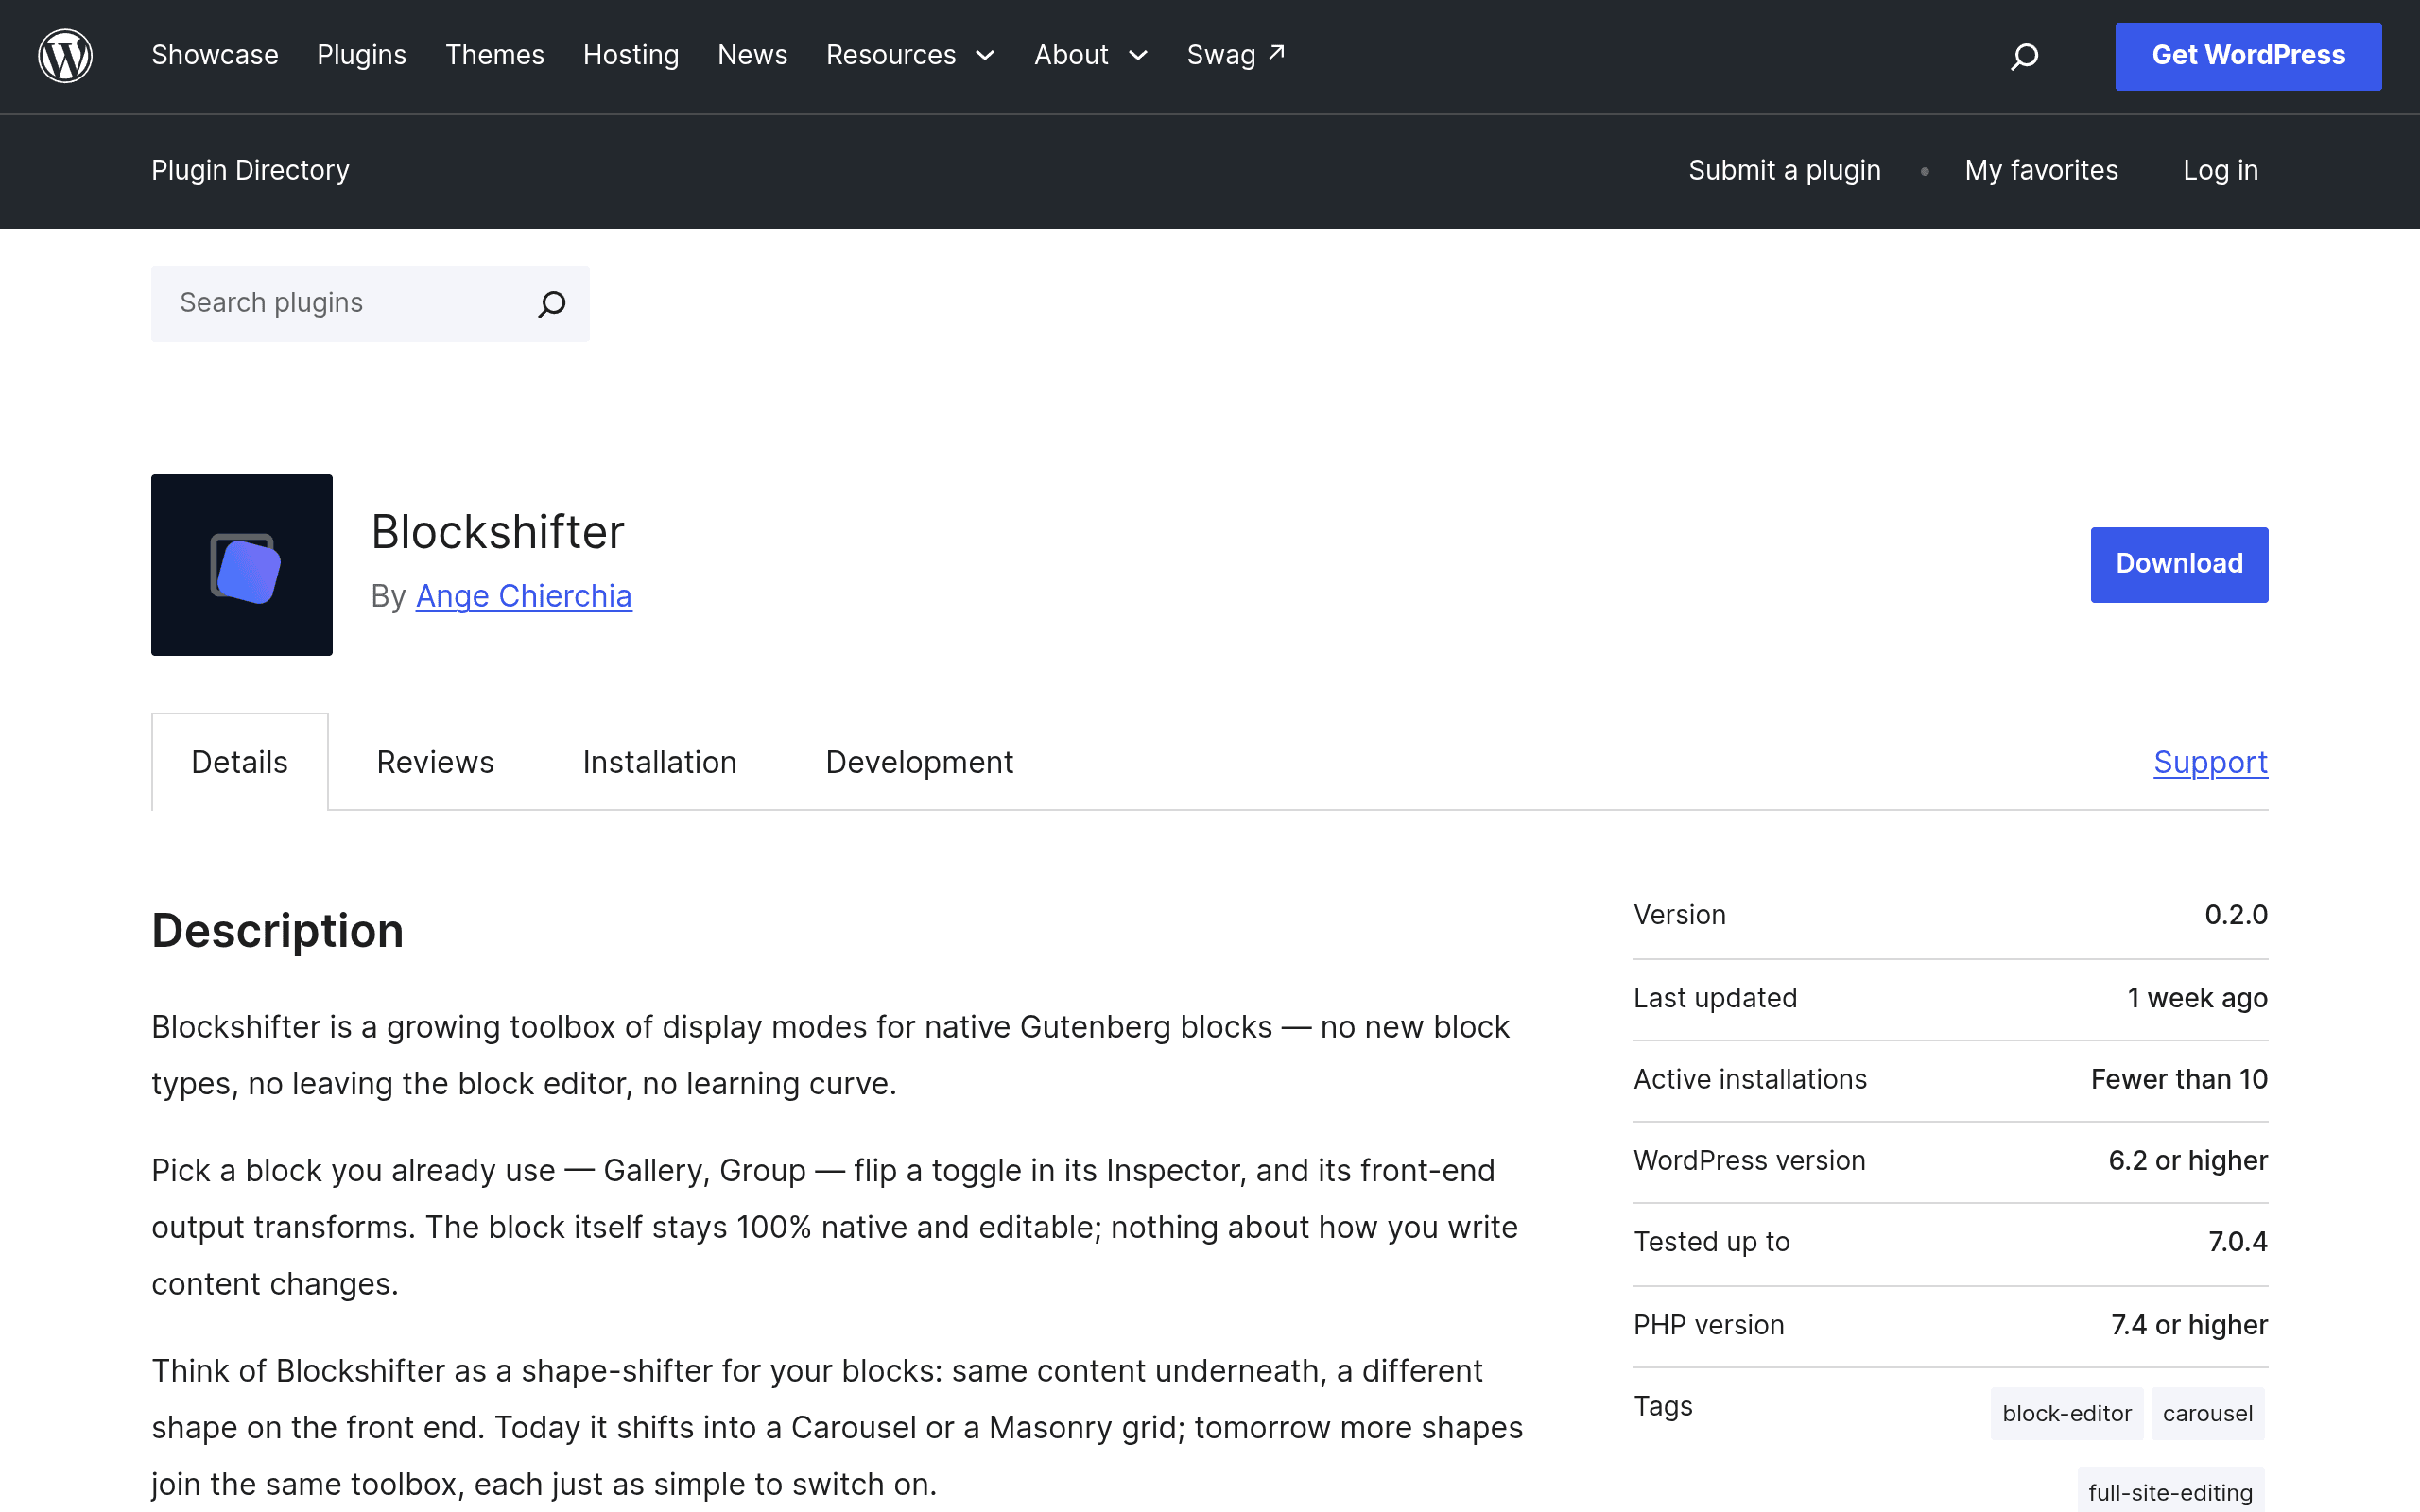This screenshot has width=2420, height=1512.
Task: Click the '6.2 or higher' WordPress version value
Action: (x=2188, y=1160)
